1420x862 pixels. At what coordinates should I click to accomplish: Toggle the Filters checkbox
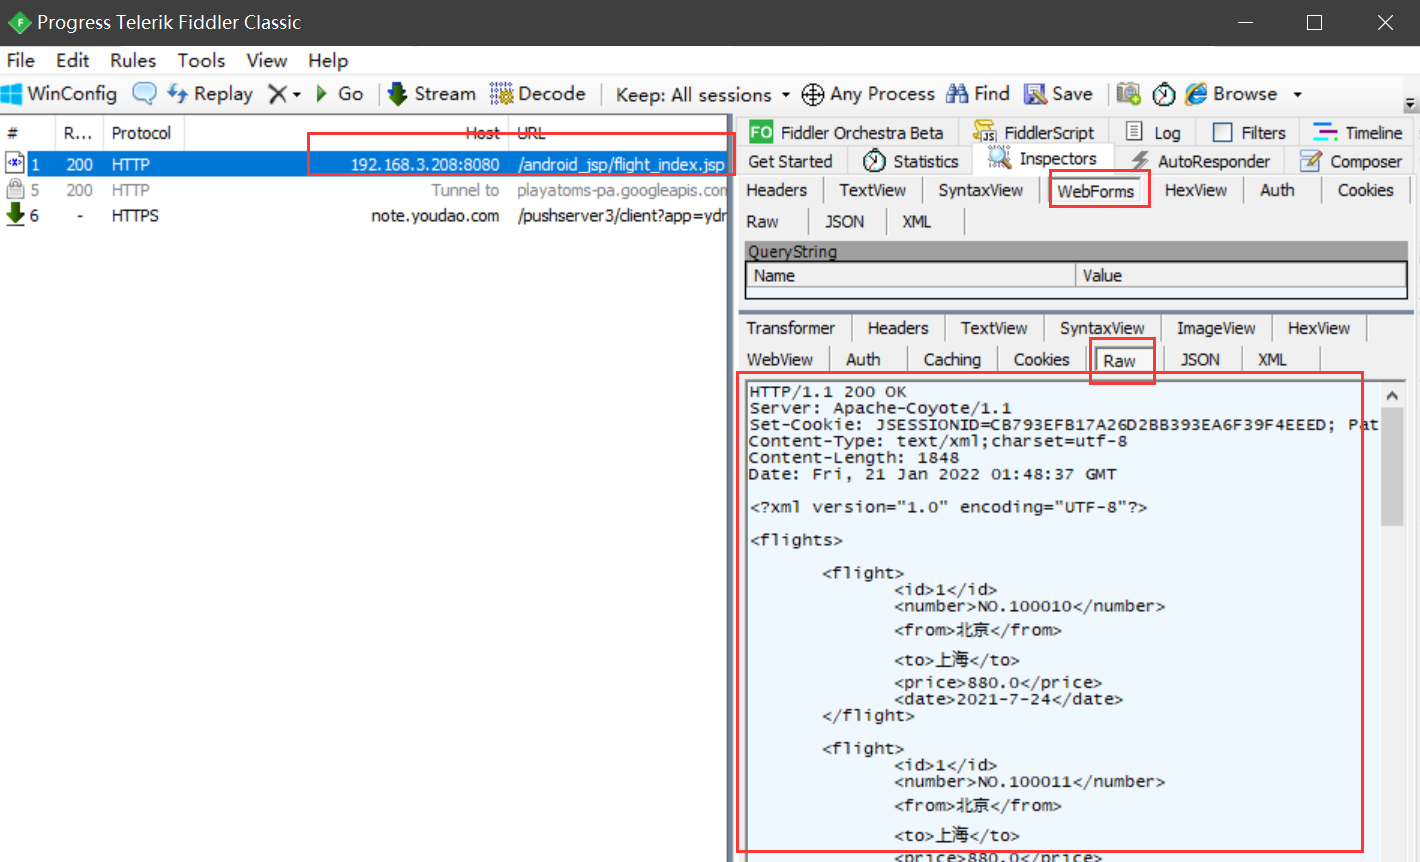click(1222, 132)
